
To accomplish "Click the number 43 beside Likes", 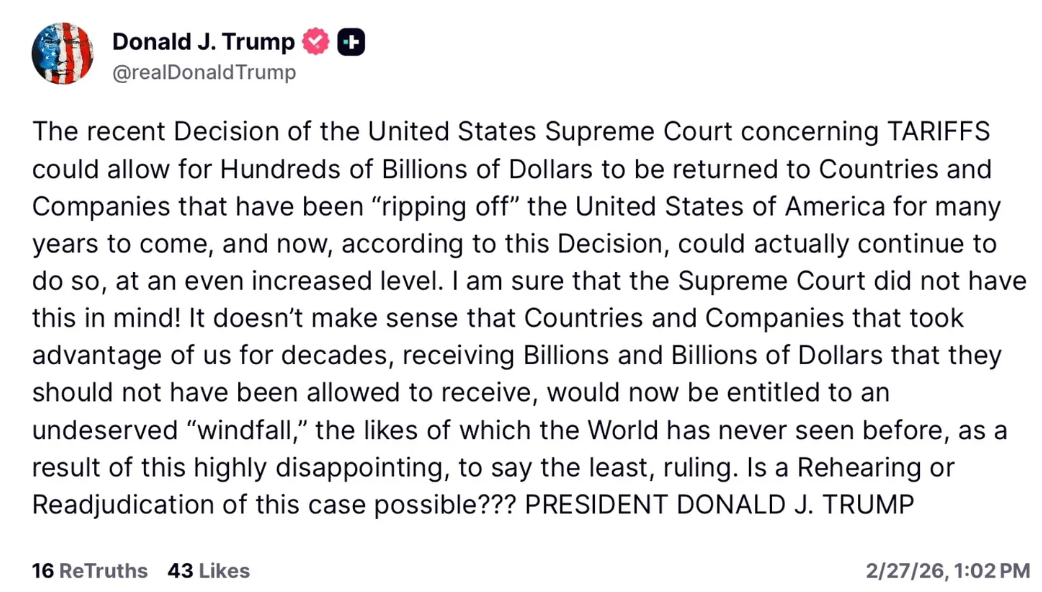I will (180, 571).
